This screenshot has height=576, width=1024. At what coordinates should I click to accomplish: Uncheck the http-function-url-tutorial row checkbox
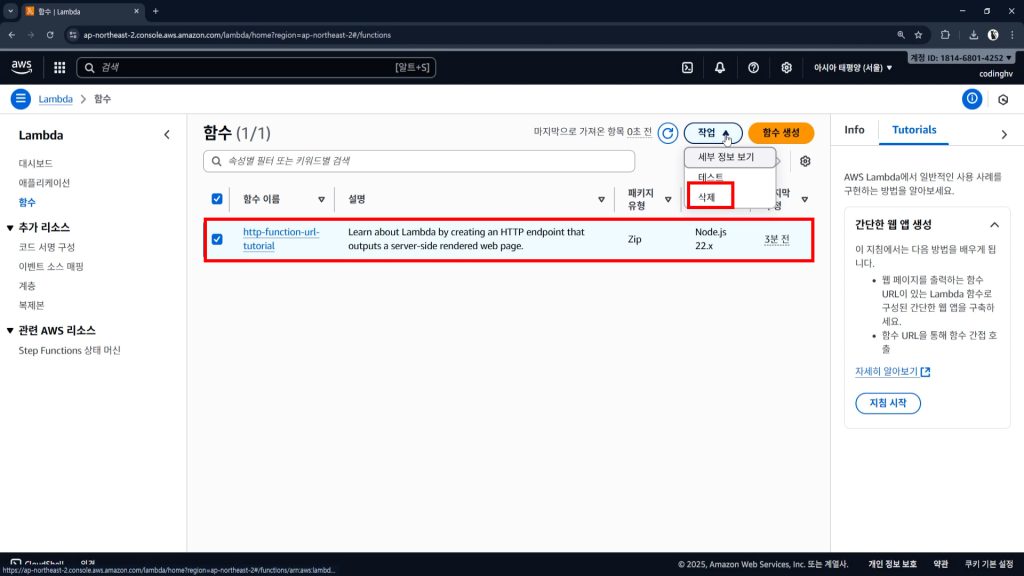click(x=217, y=240)
